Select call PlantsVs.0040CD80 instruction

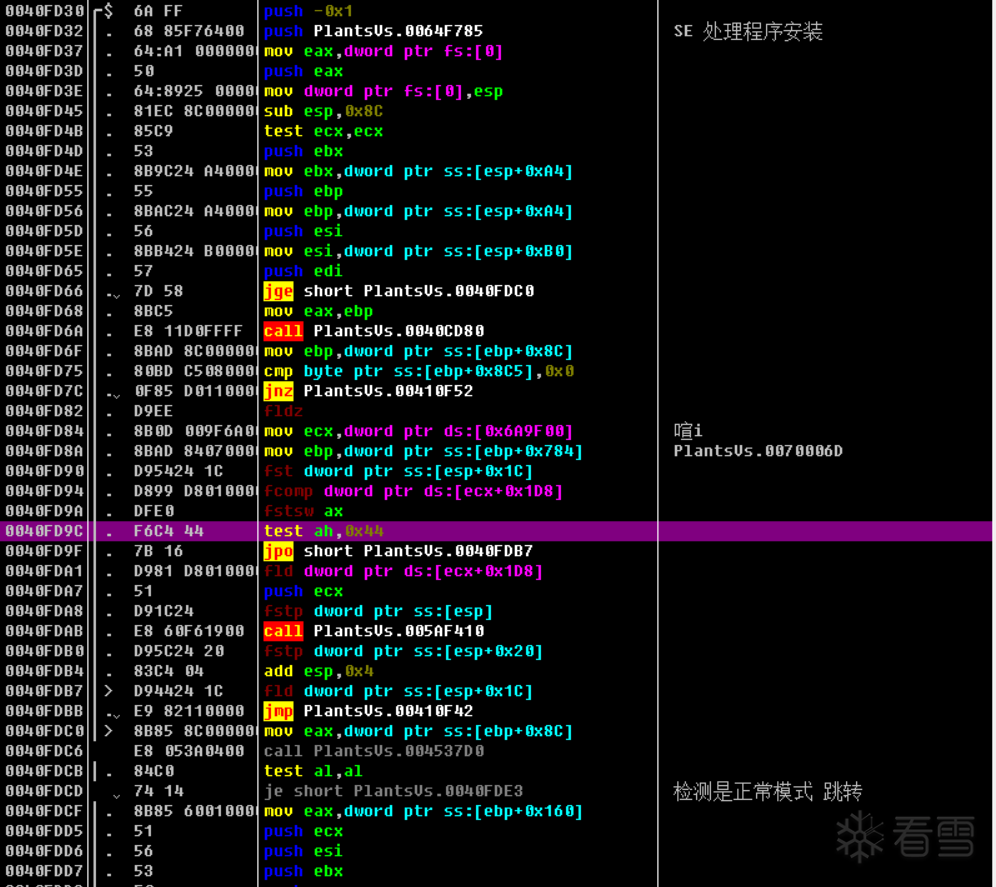[x=374, y=331]
